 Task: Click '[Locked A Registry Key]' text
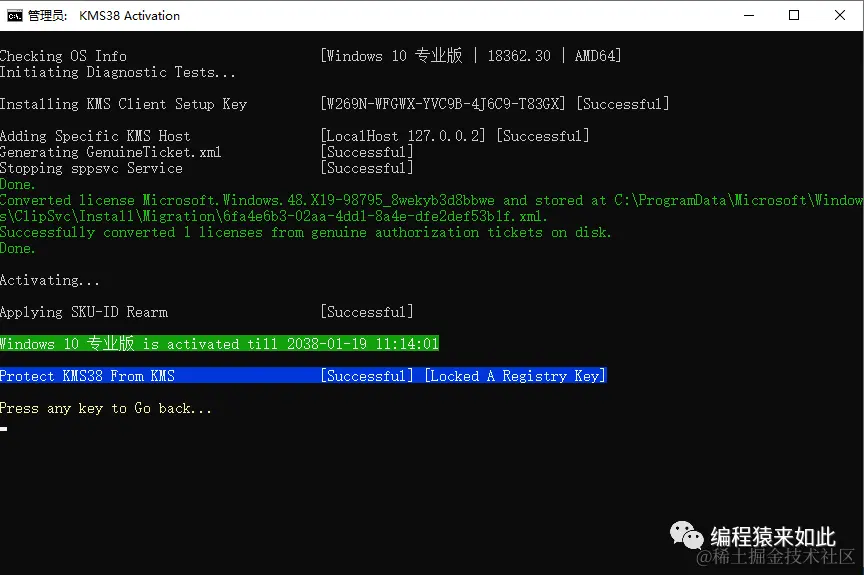point(515,376)
